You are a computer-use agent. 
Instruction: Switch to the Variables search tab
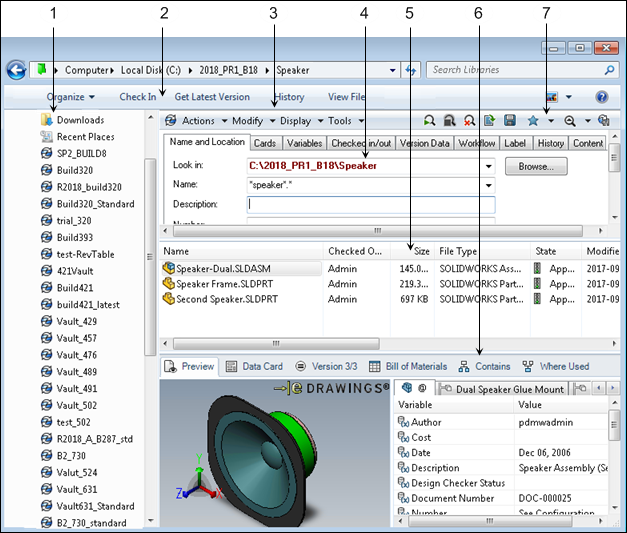point(304,143)
